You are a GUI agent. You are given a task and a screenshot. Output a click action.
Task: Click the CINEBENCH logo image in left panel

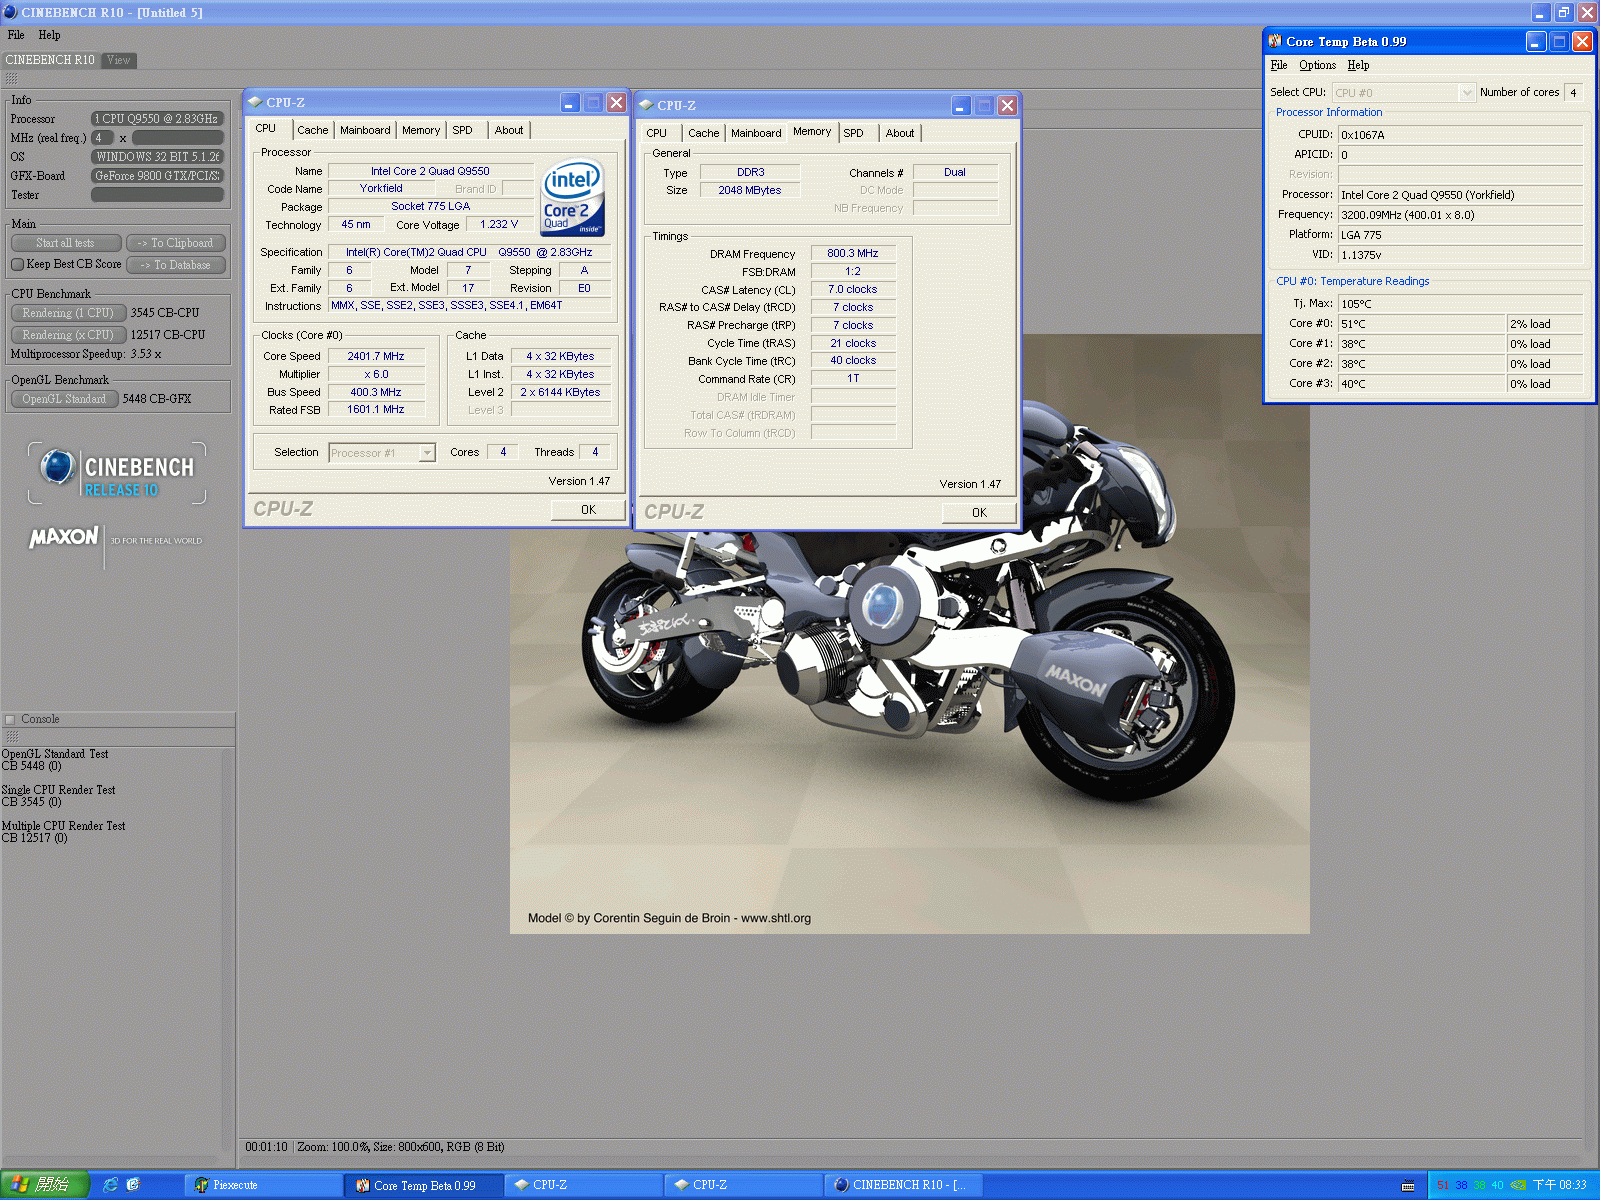point(117,473)
